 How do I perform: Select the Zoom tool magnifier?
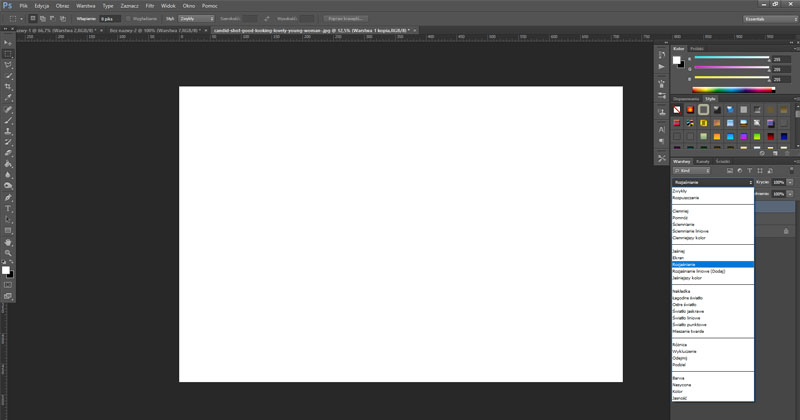point(8,253)
